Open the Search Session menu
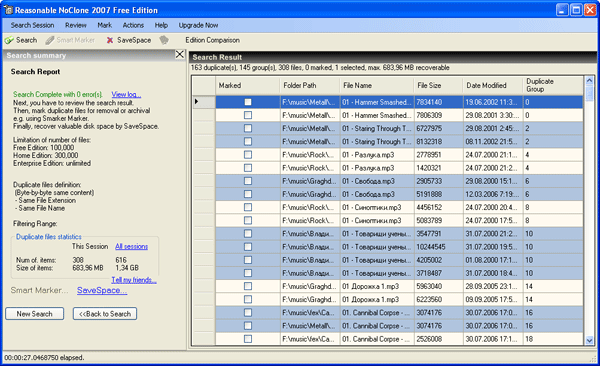This screenshot has width=600, height=366. click(x=32, y=25)
